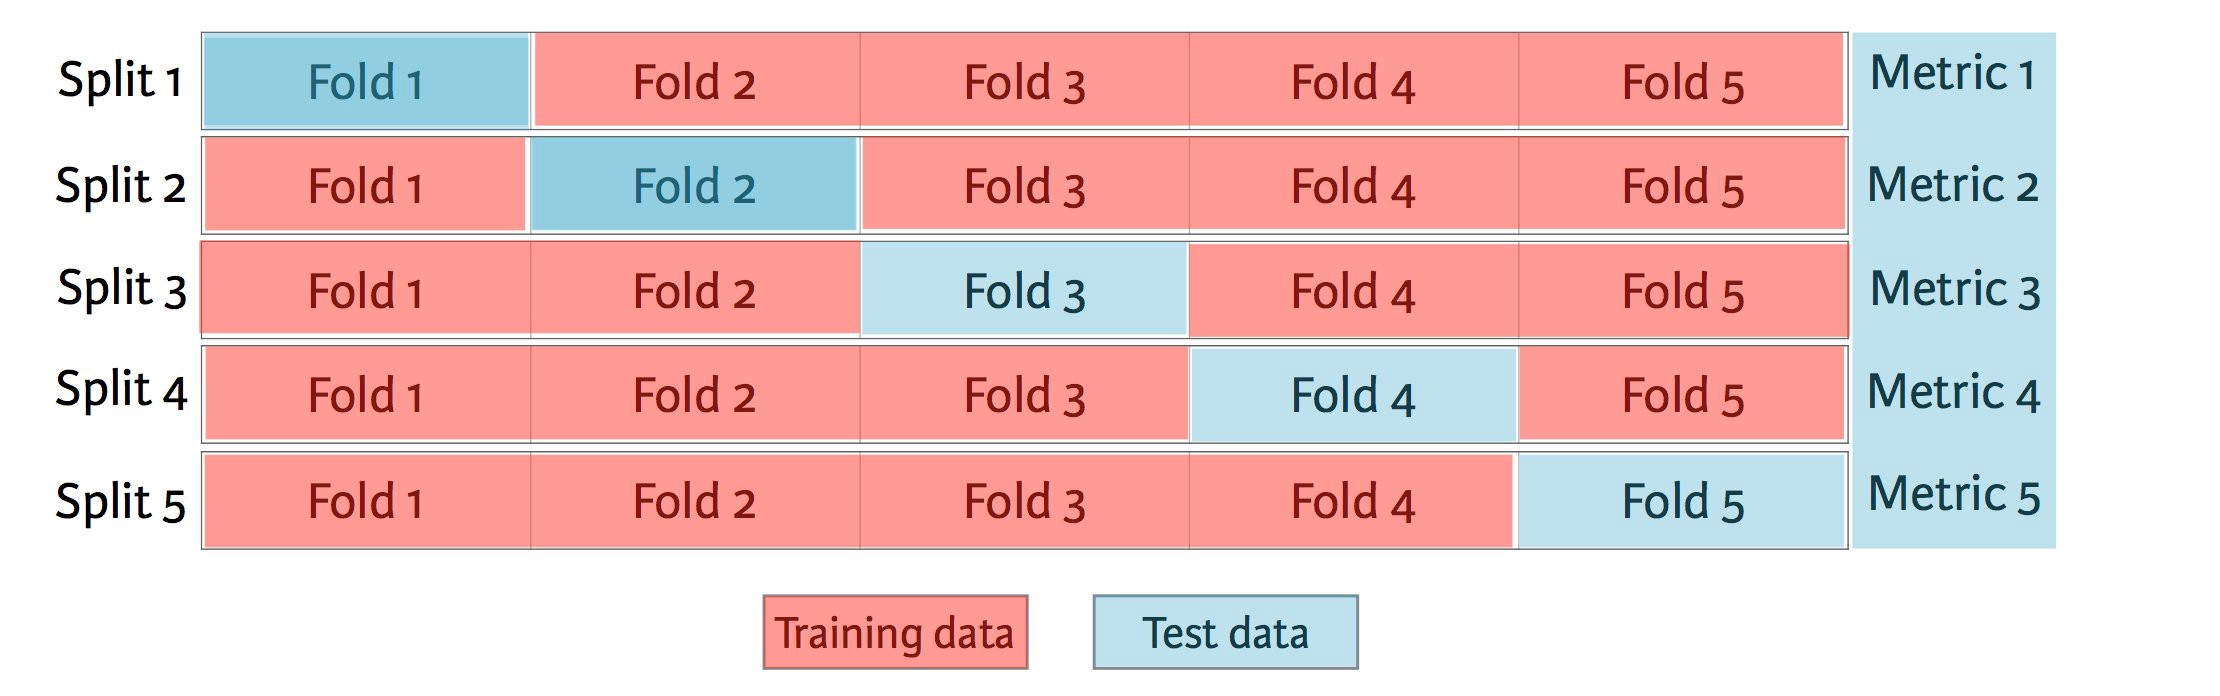Click the Training data legend box
The width and height of the screenshot is (2220, 696).
coord(895,632)
